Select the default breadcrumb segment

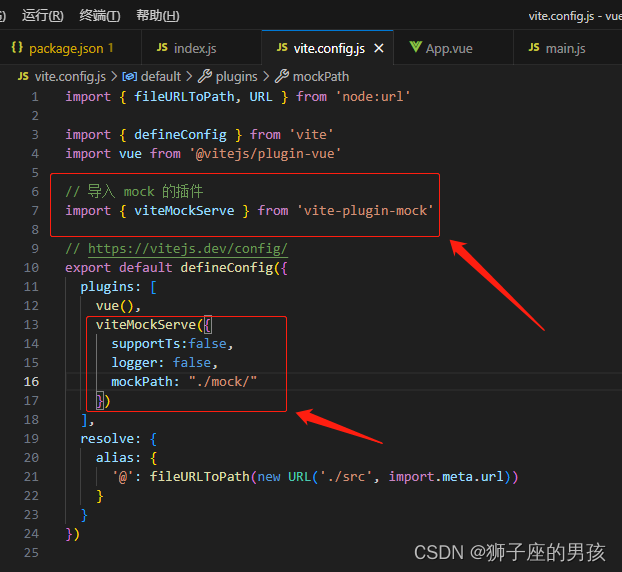click(161, 76)
